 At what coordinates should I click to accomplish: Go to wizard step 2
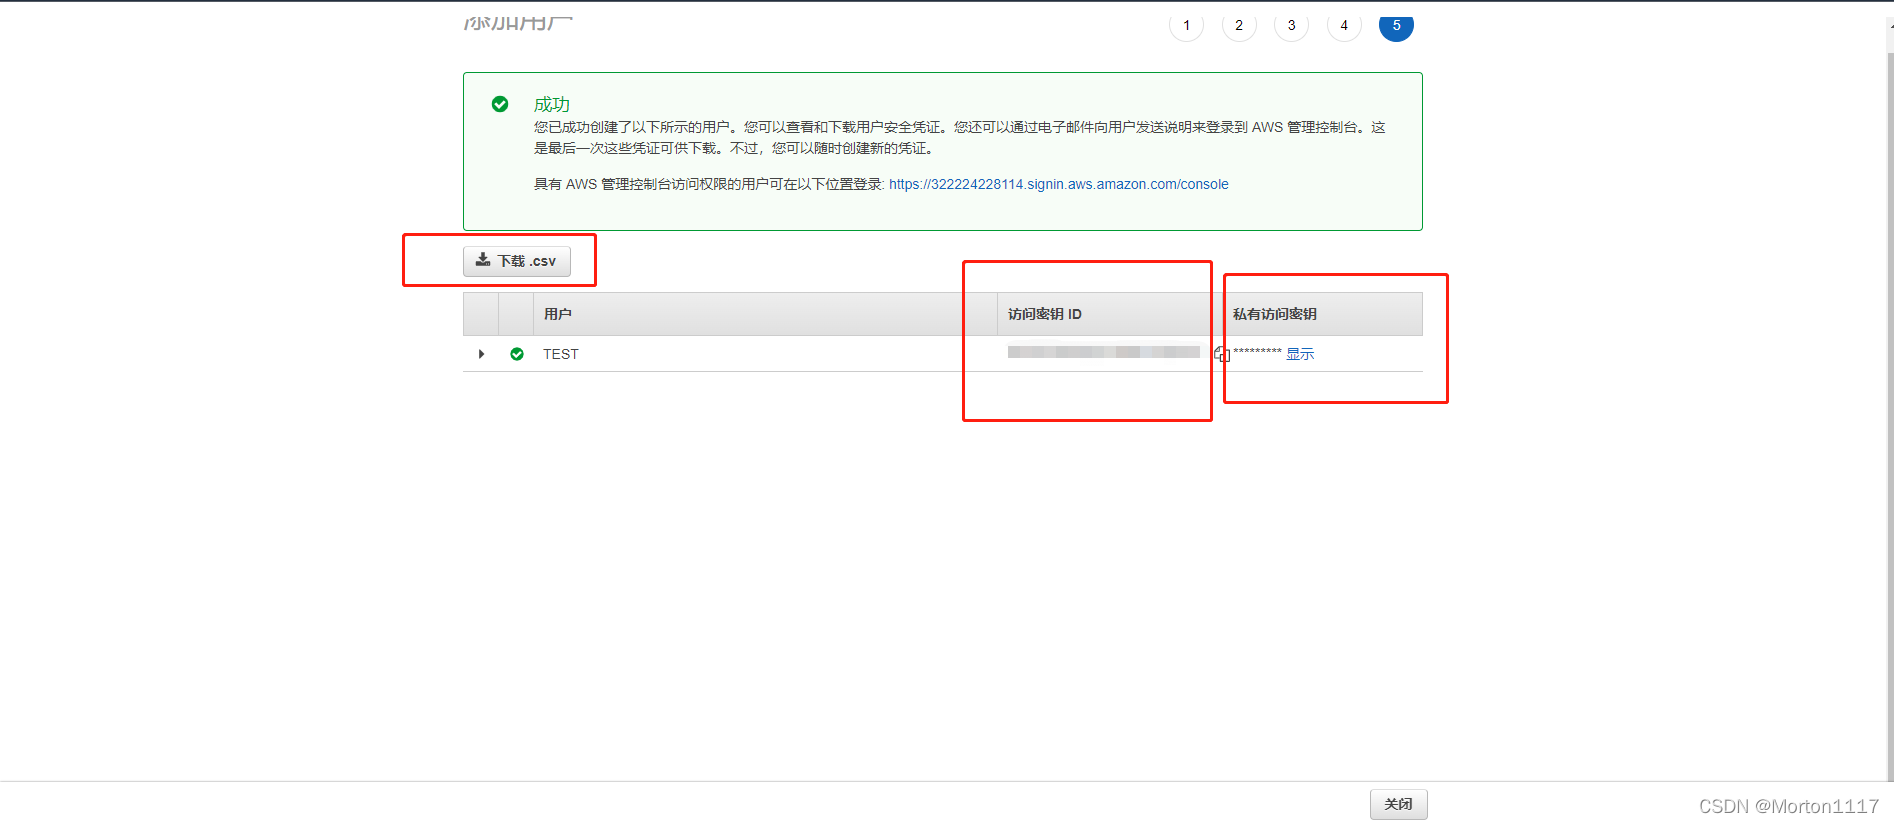pyautogui.click(x=1239, y=25)
